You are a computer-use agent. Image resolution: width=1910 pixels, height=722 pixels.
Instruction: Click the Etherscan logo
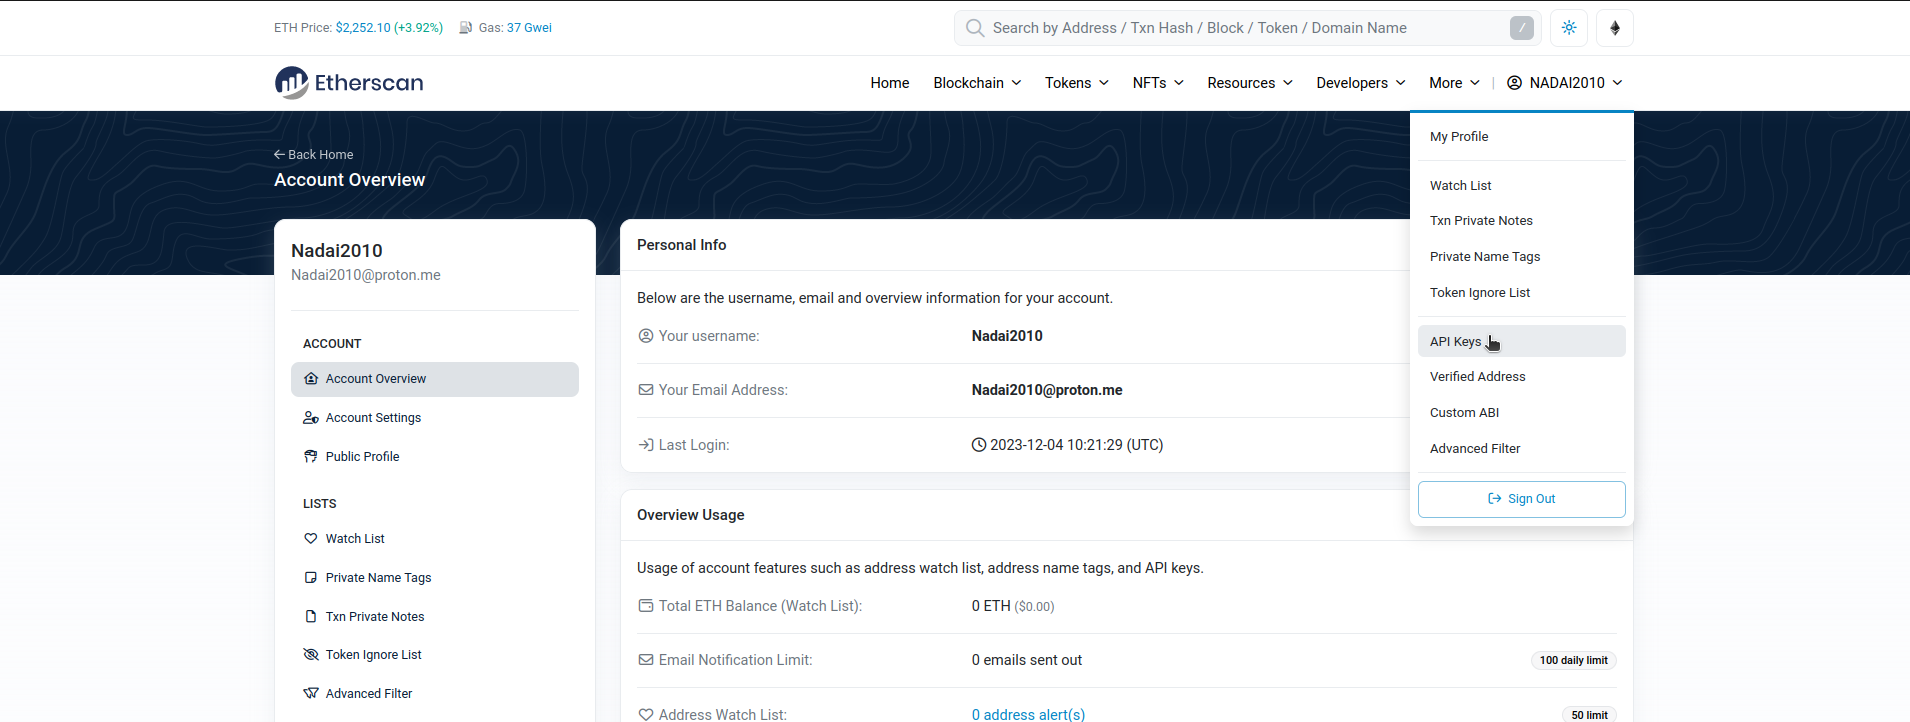tap(349, 83)
